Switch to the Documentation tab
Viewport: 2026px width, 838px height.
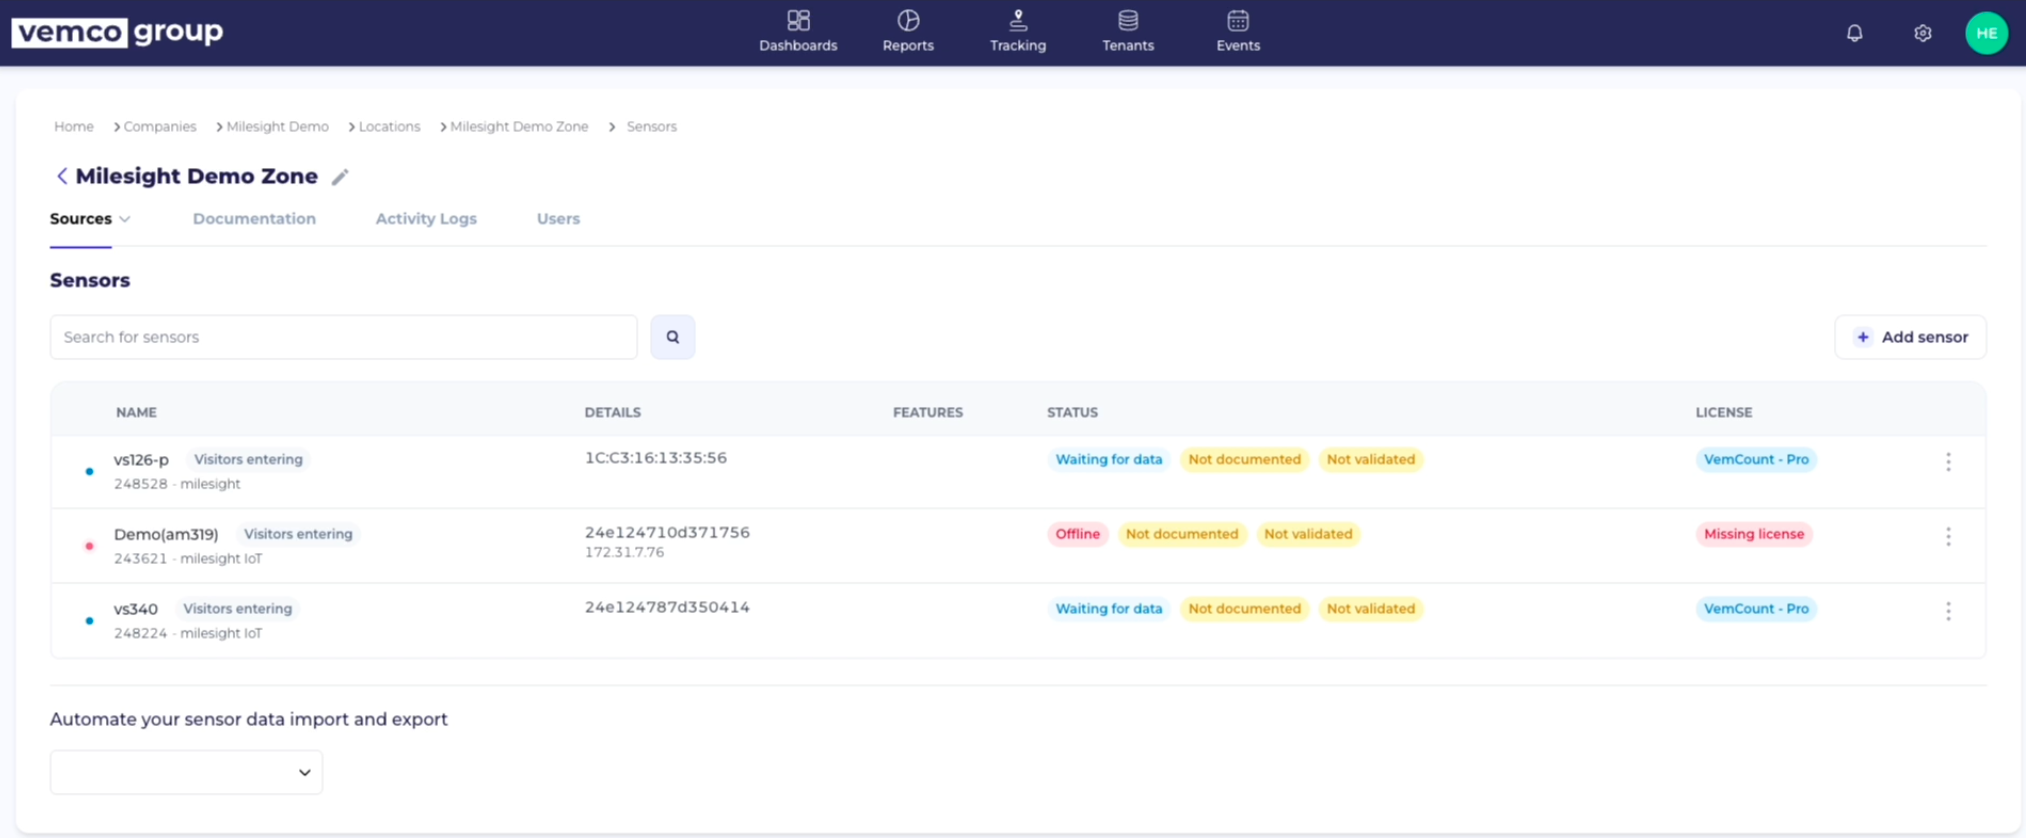point(254,218)
